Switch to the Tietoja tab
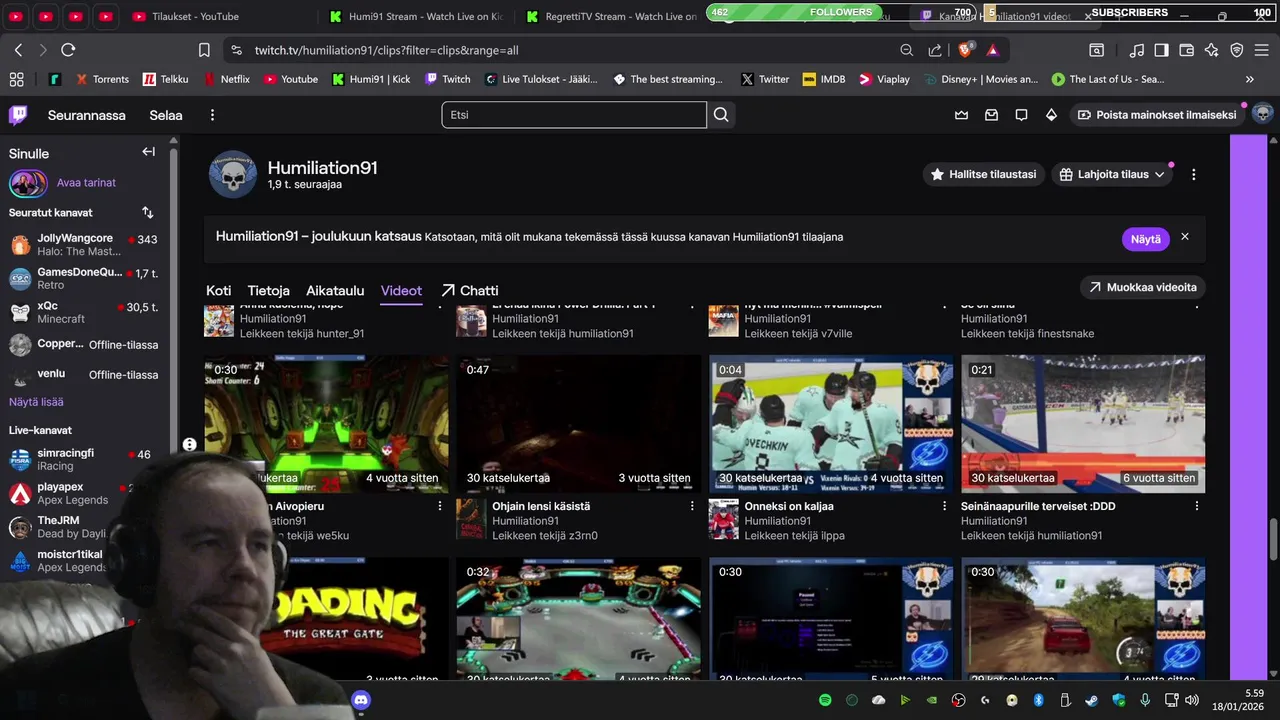The image size is (1280, 720). click(268, 291)
